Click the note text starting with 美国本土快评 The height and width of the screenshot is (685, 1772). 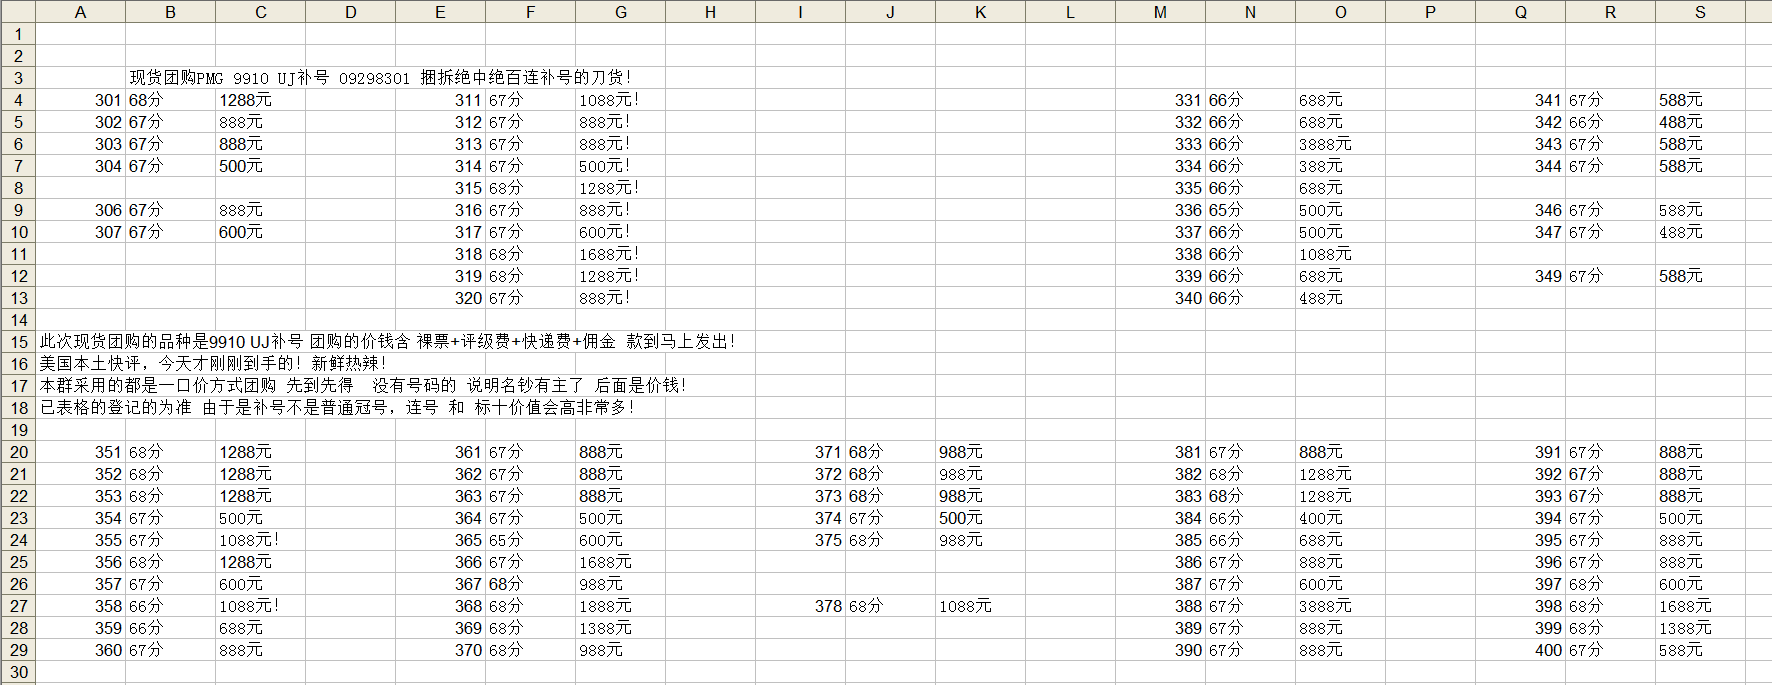coord(212,364)
